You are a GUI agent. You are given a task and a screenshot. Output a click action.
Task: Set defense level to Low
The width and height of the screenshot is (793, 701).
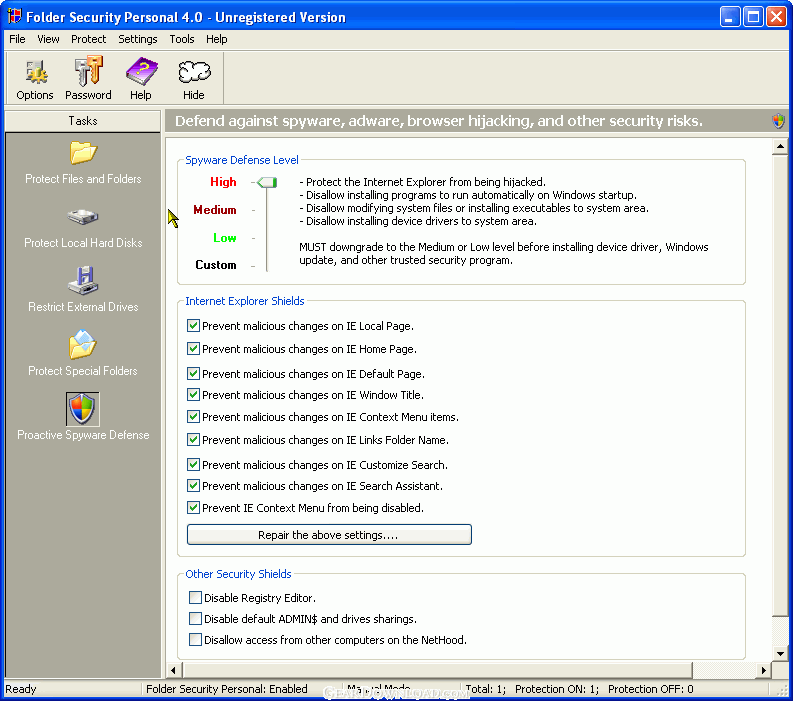coord(225,238)
